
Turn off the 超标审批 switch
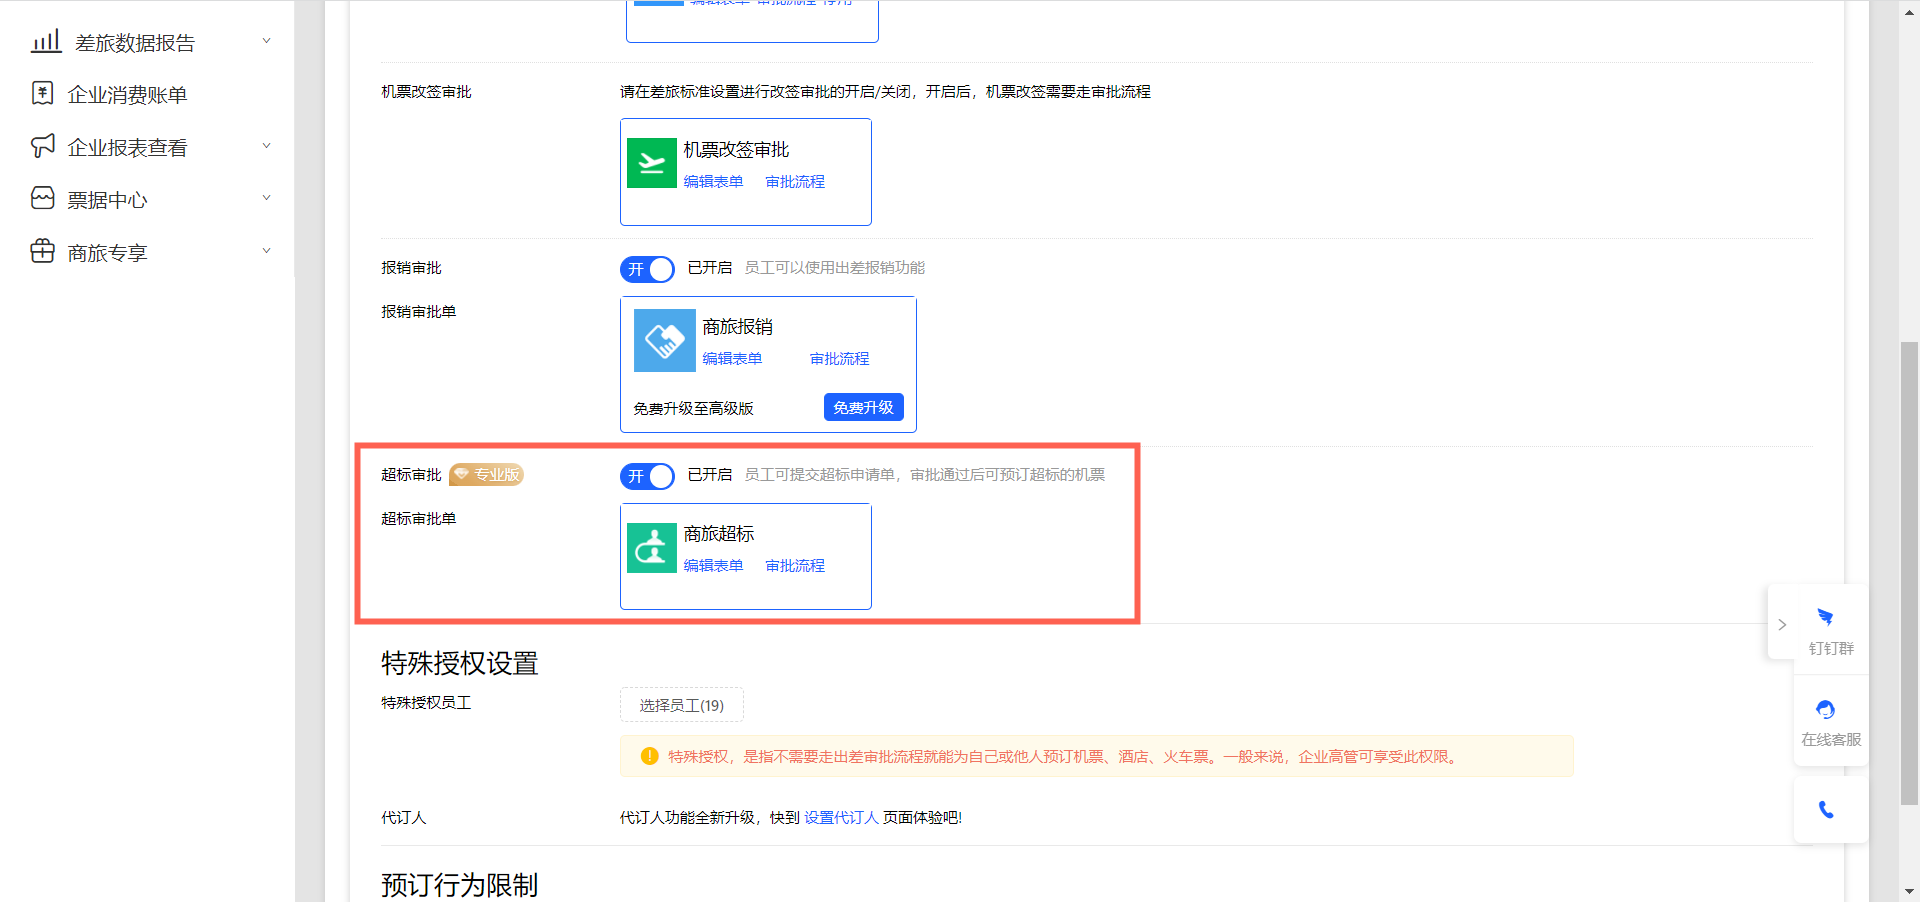(x=647, y=476)
